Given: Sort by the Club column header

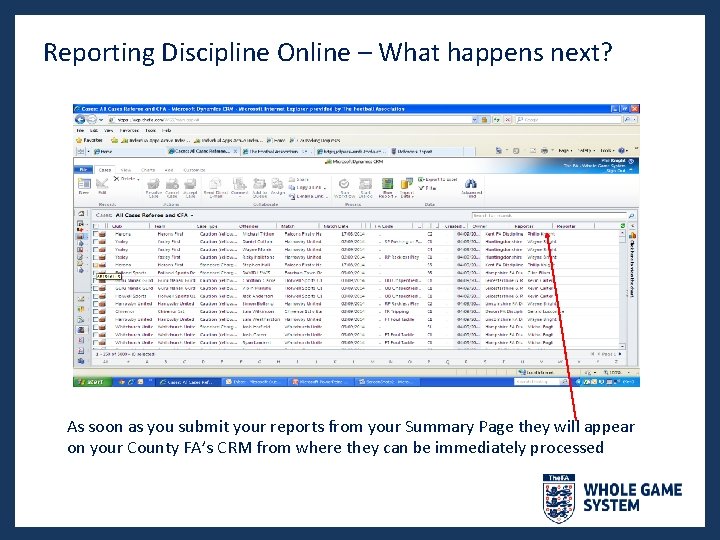Looking at the screenshot, I should (117, 226).
